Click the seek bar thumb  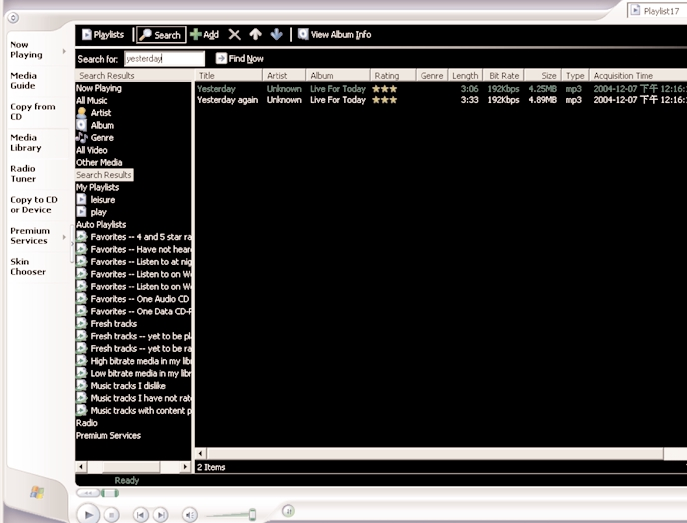coord(110,493)
